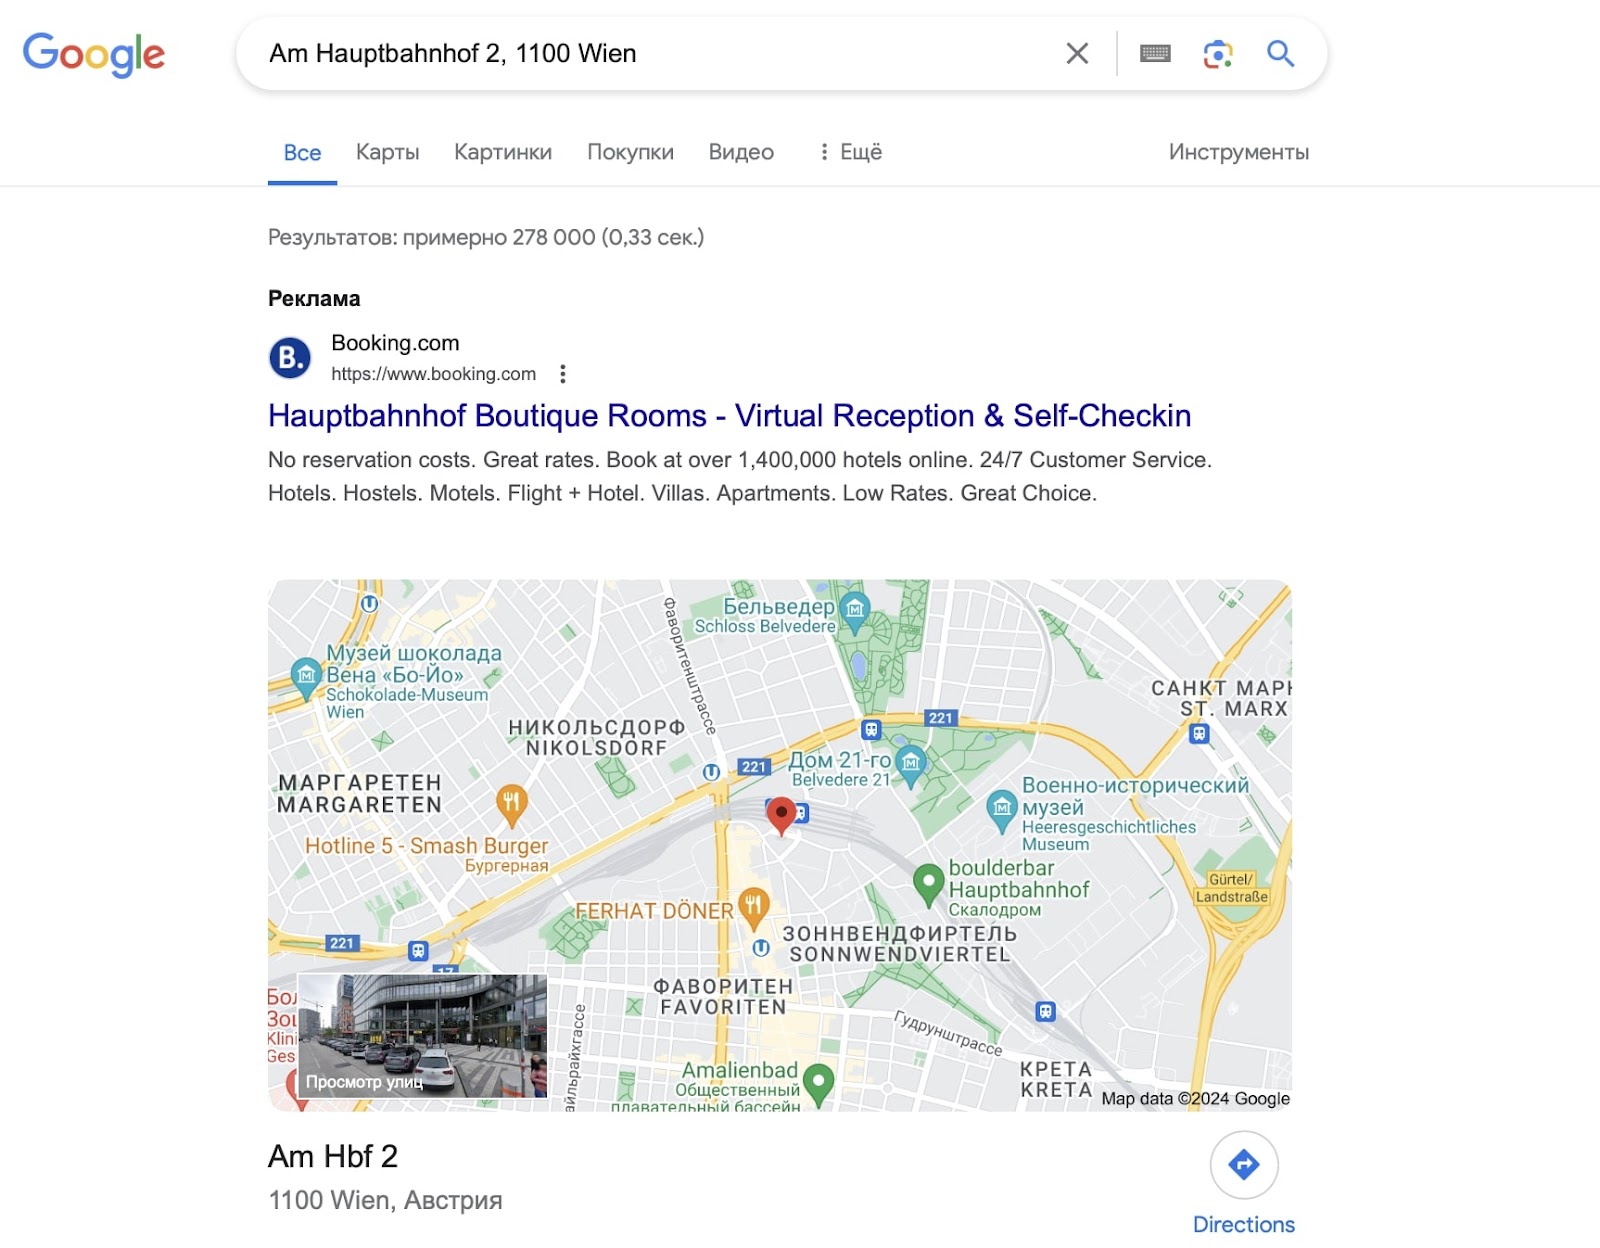Open the ad options three-dot menu
This screenshot has height=1248, width=1600.
click(x=563, y=374)
